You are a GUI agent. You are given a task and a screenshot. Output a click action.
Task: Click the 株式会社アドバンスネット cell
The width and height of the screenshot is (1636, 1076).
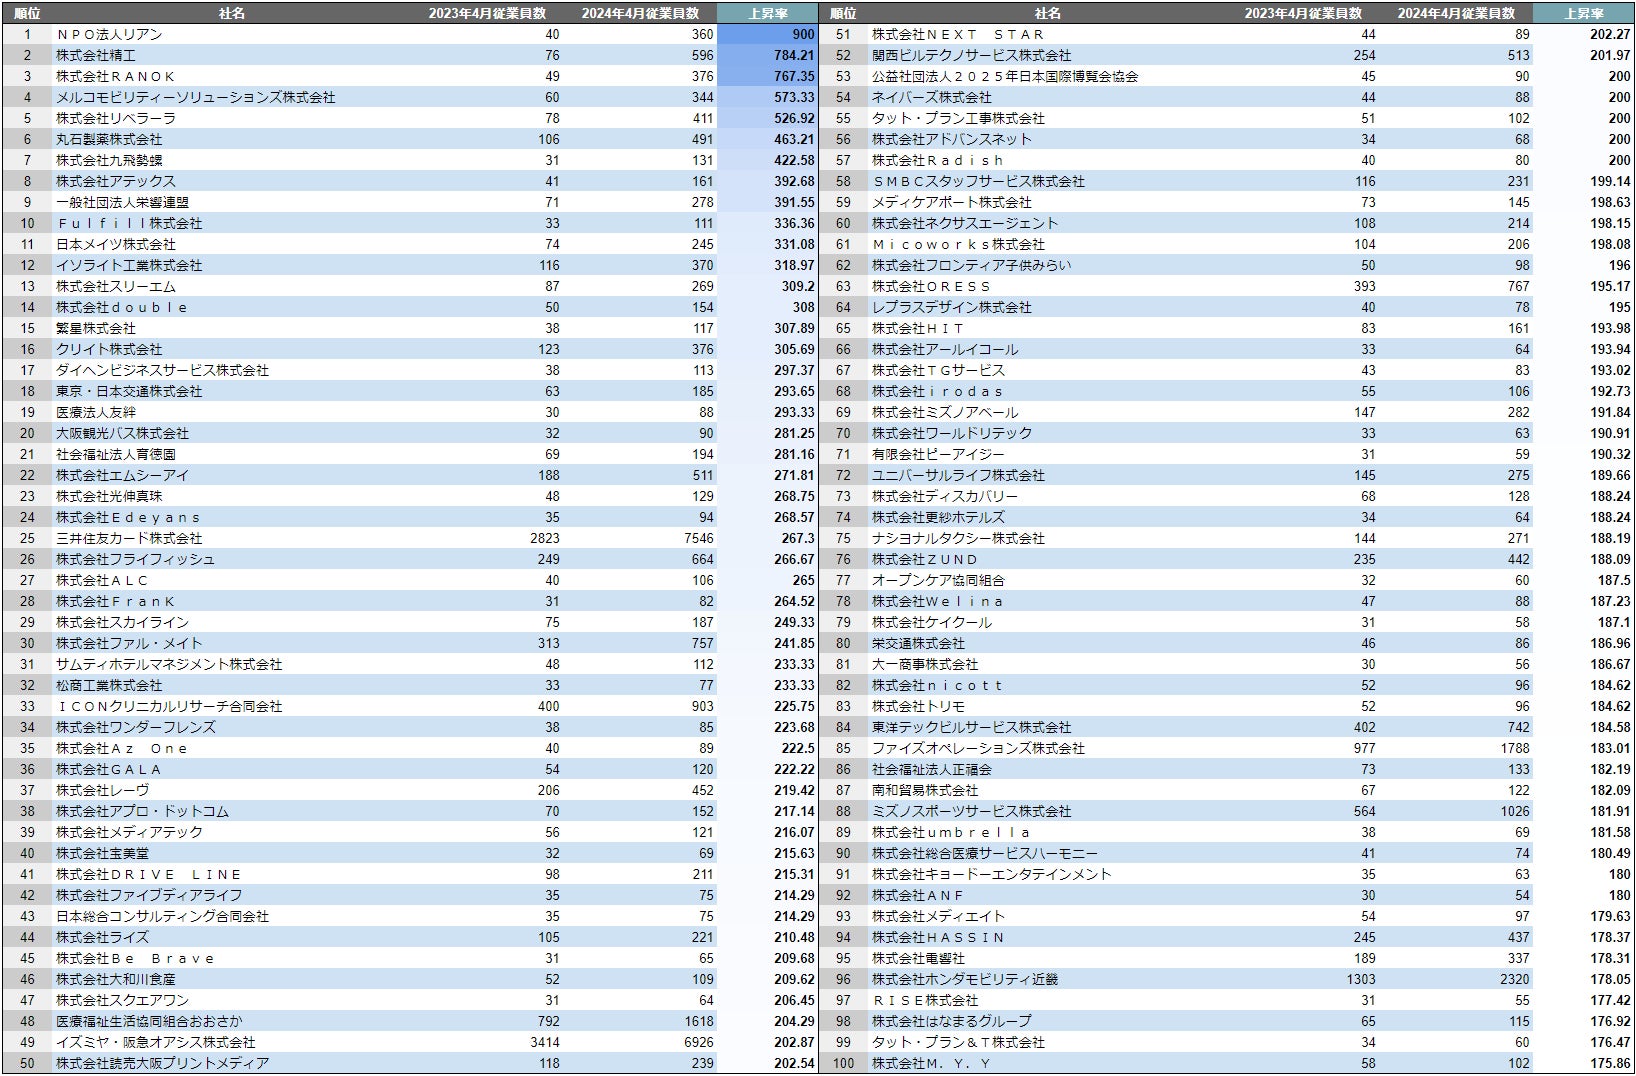point(952,139)
